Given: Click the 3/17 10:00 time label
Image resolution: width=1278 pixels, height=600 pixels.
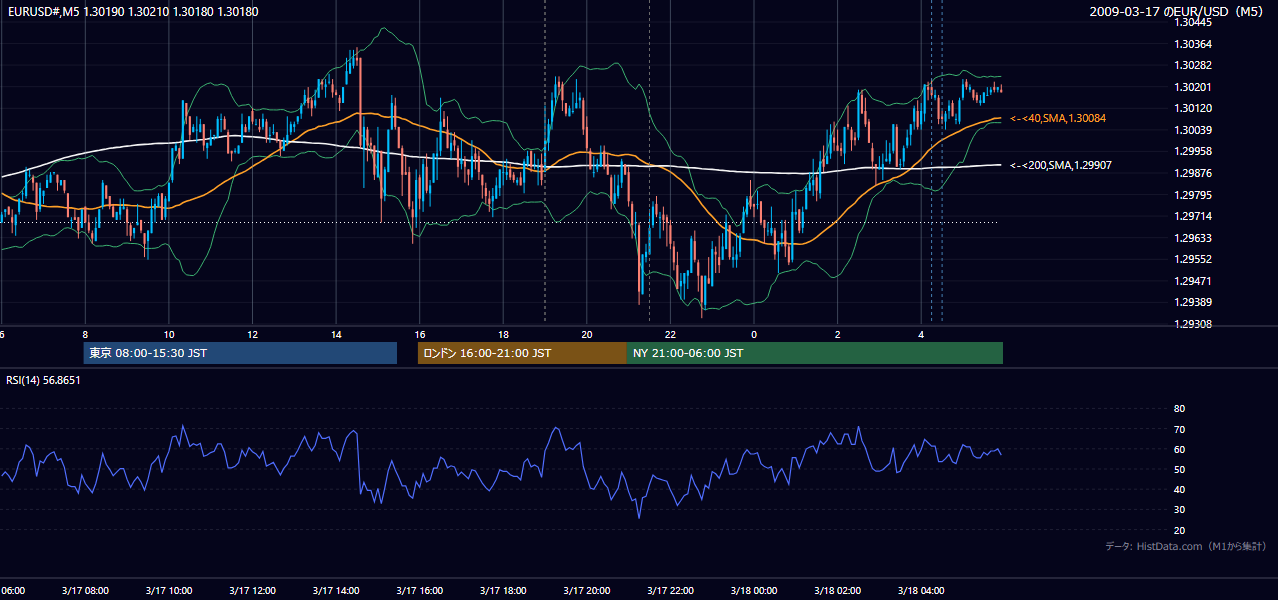Looking at the screenshot, I should pos(169,590).
